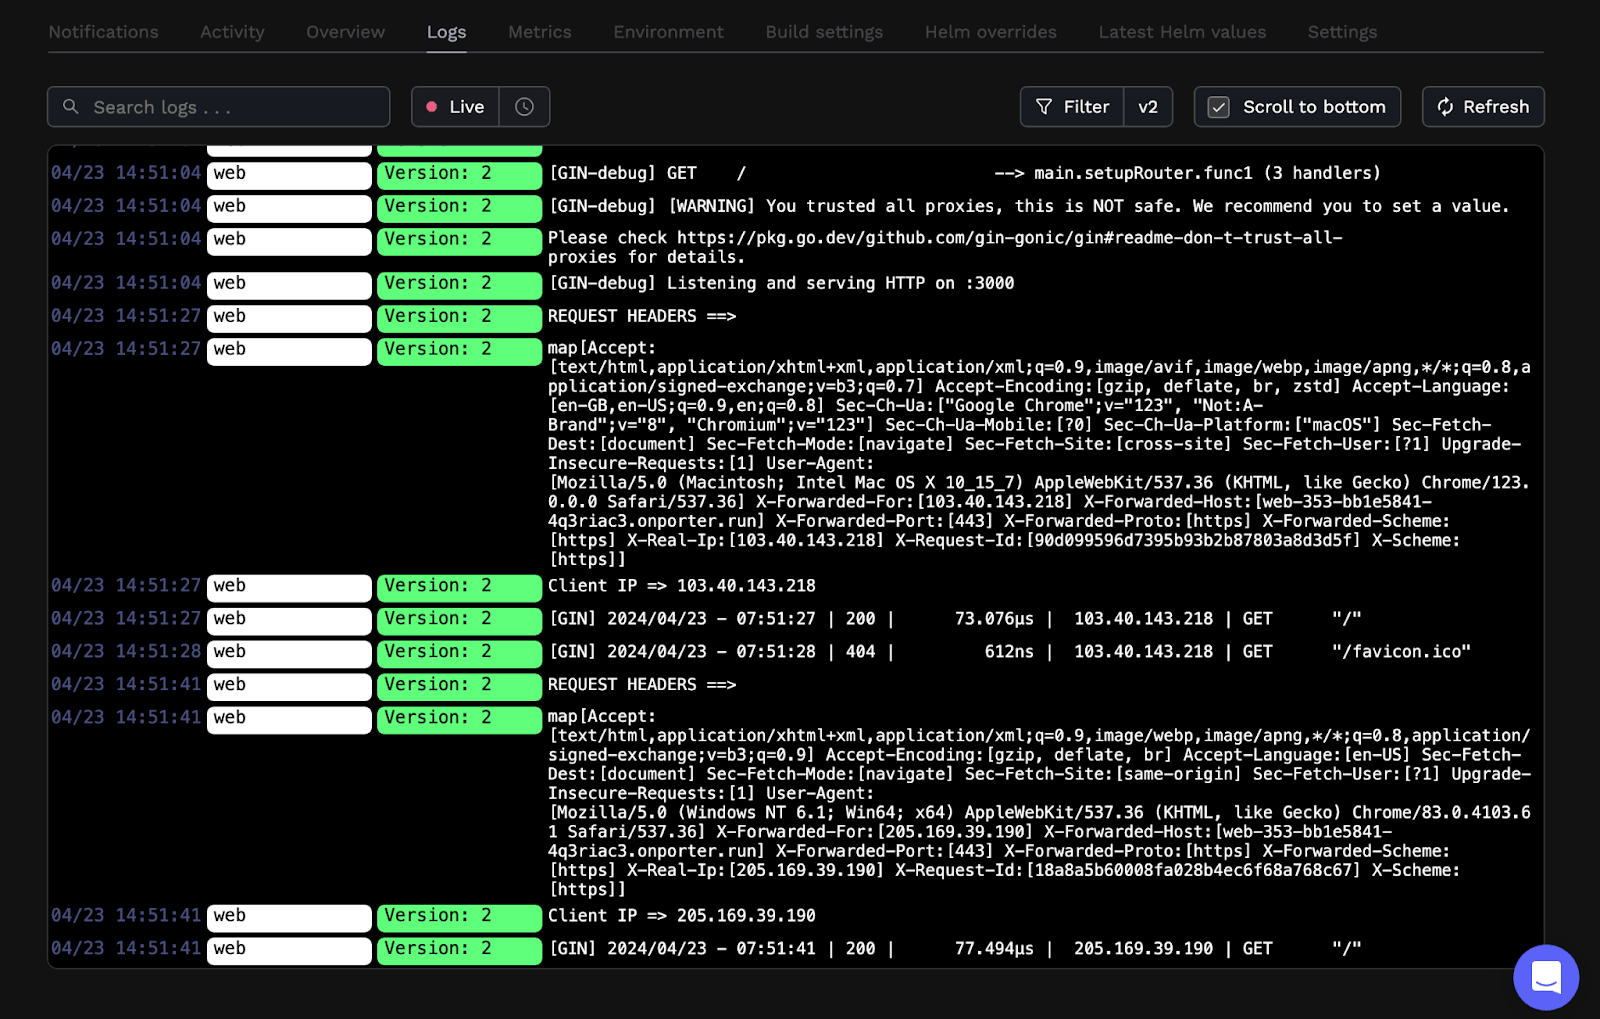Click the Client IP 103.40.143.218 log line
The image size is (1600, 1019).
pos(682,586)
